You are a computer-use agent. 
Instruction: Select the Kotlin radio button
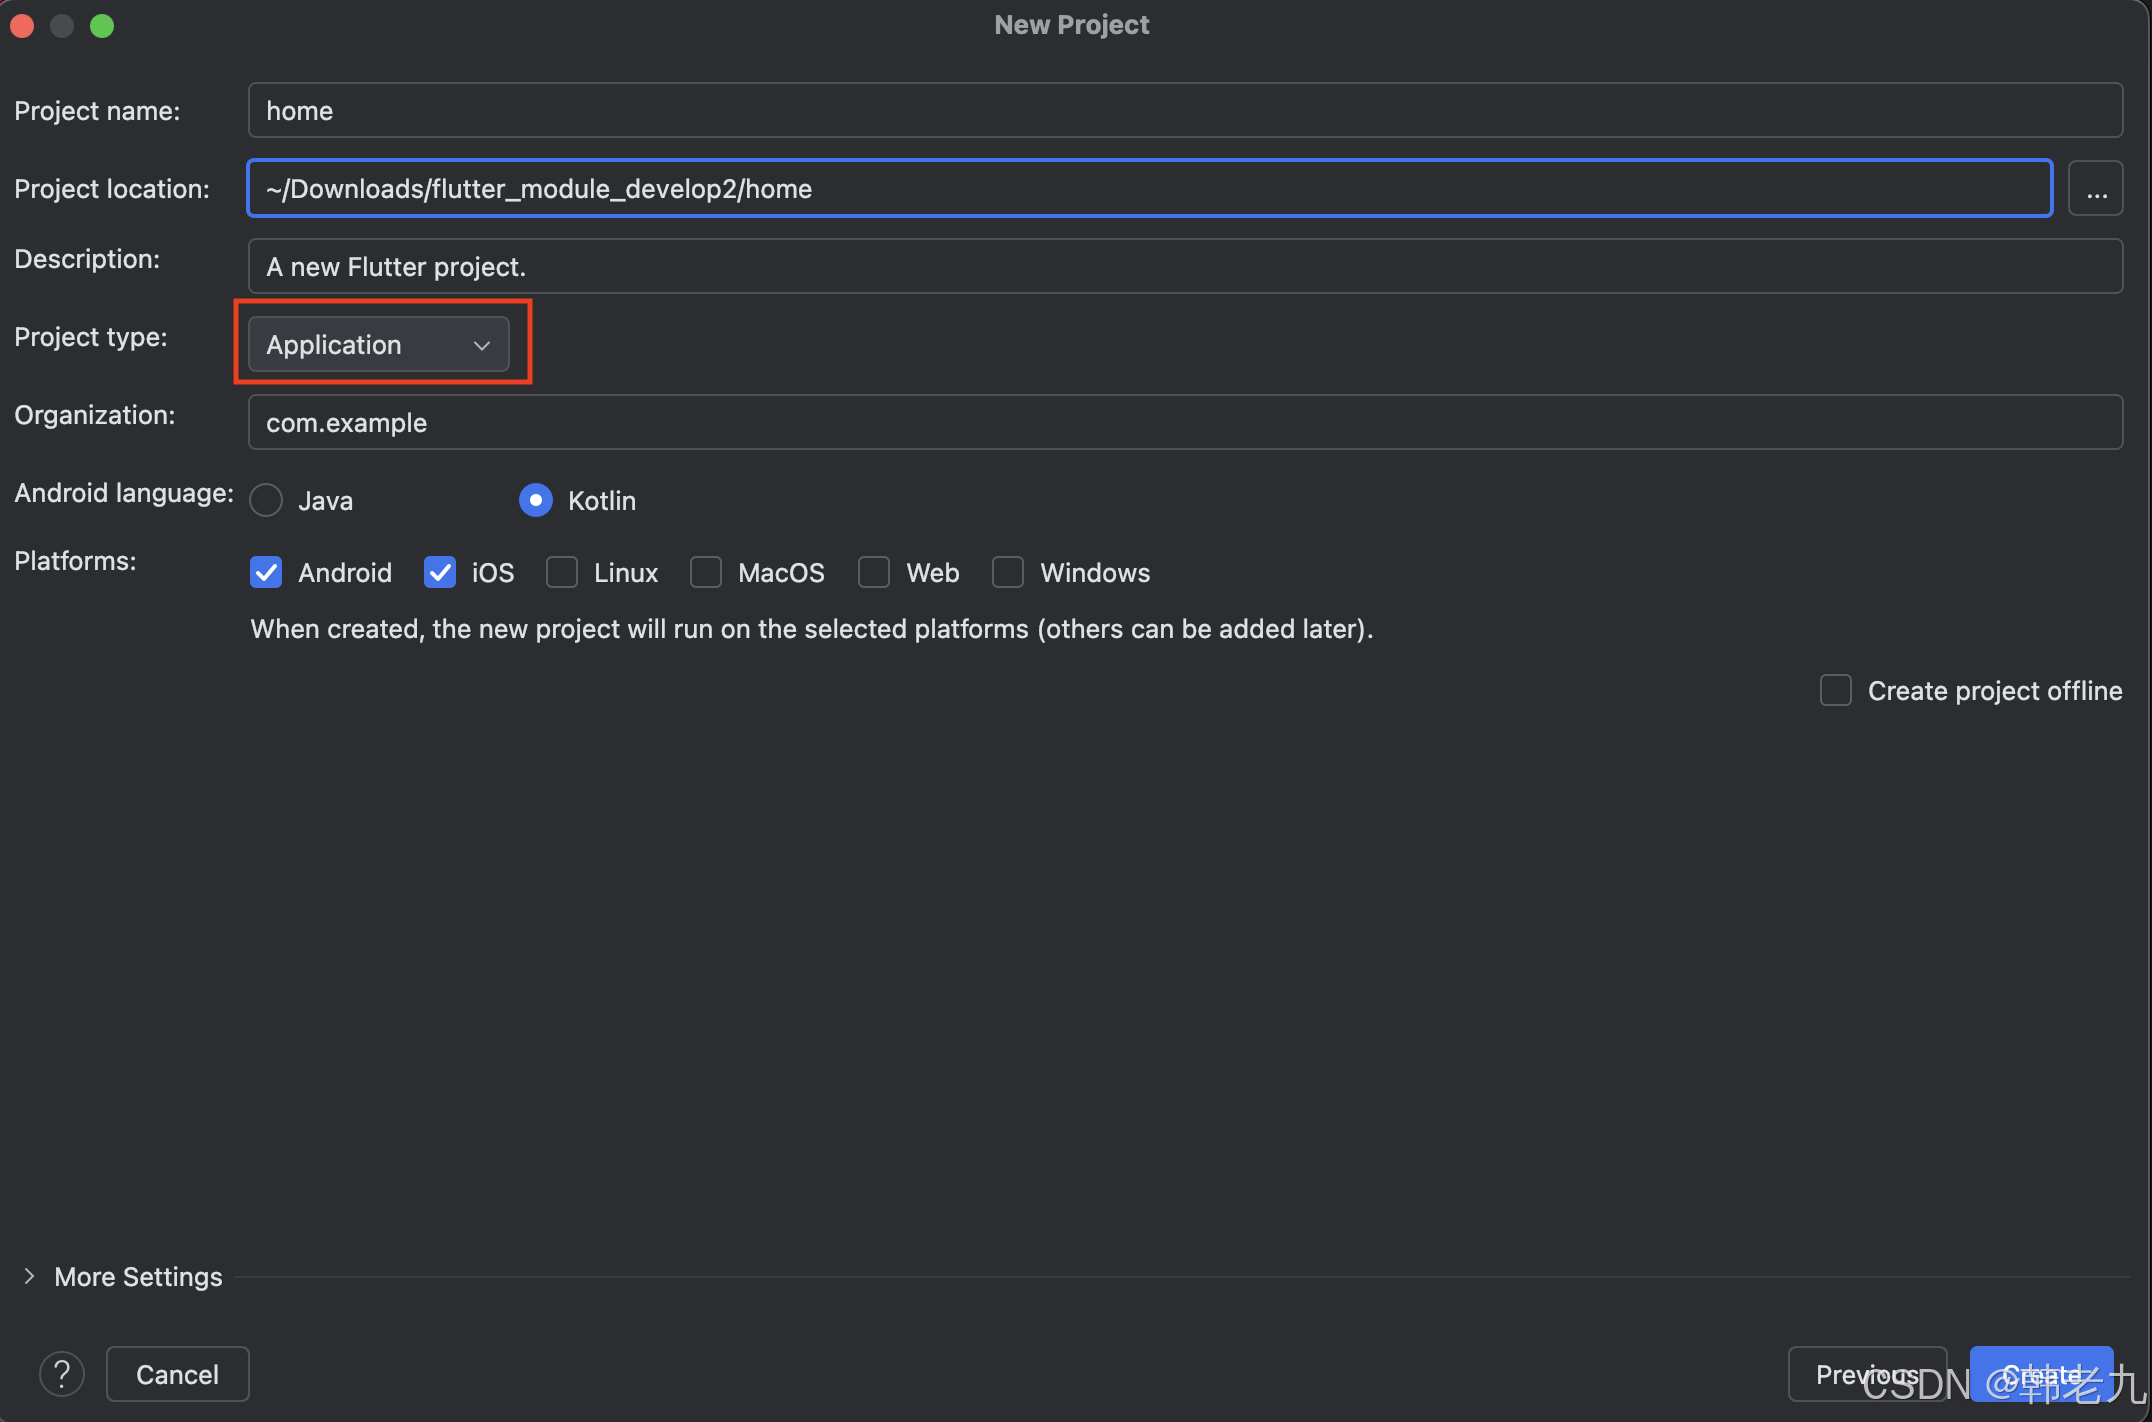pyautogui.click(x=536, y=500)
